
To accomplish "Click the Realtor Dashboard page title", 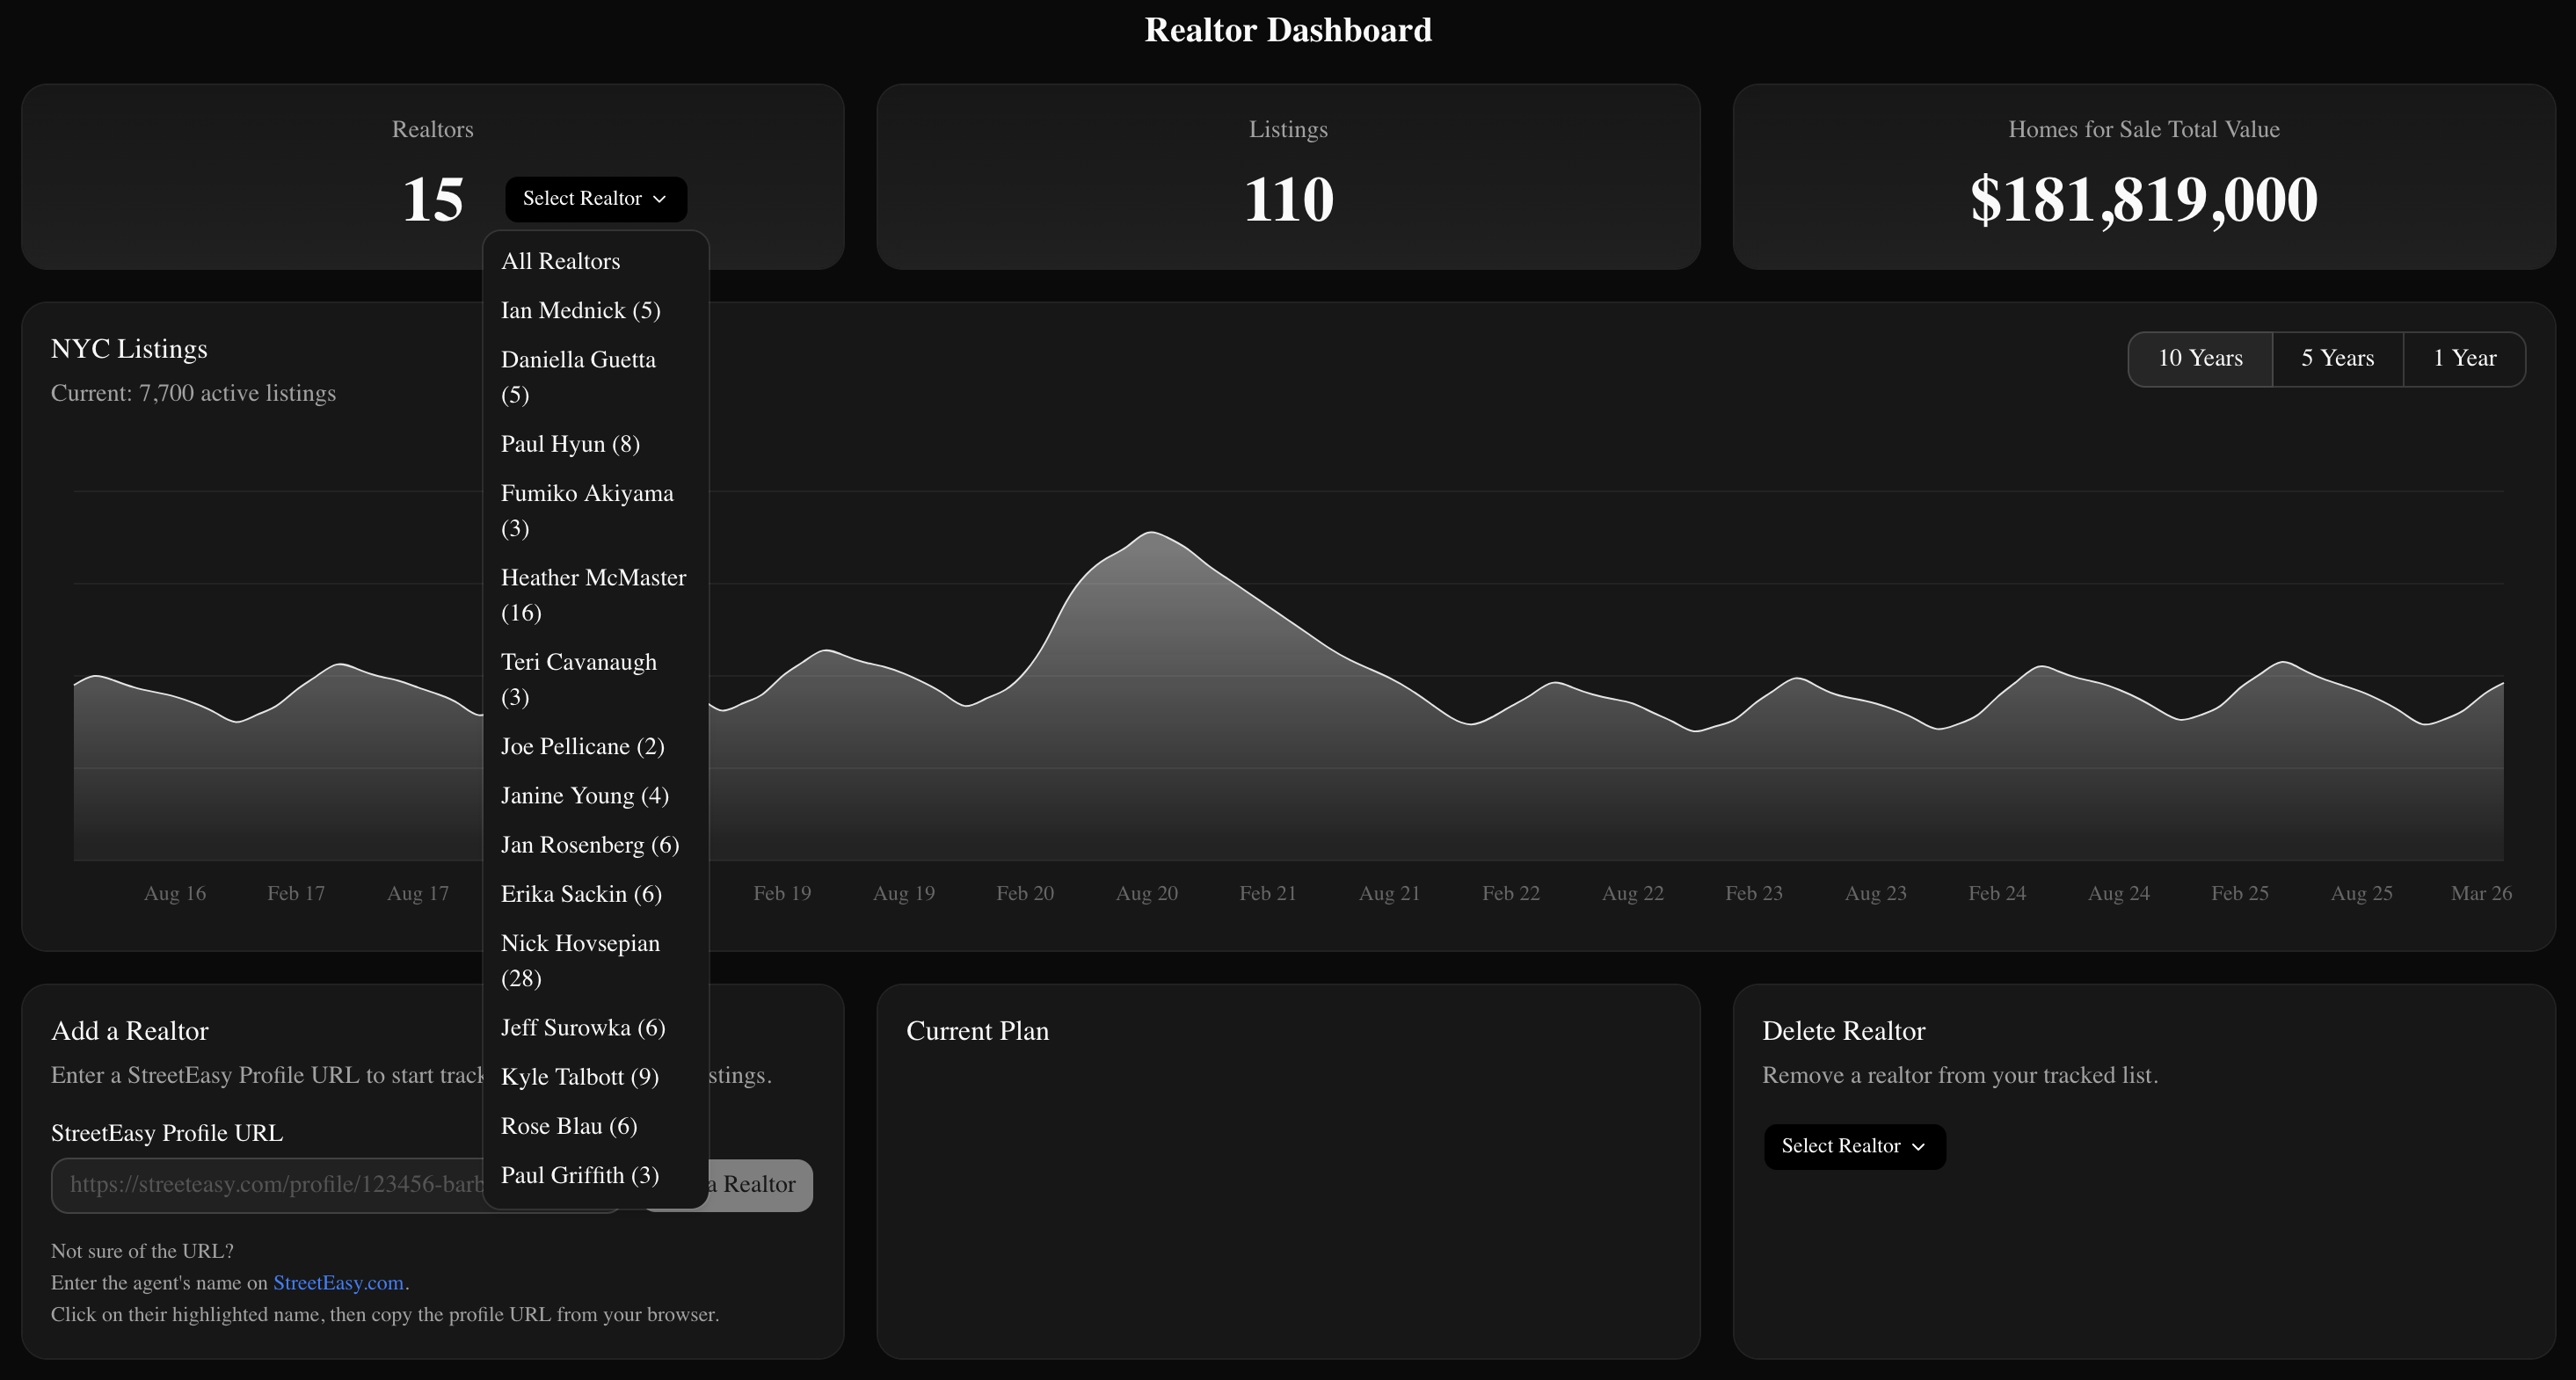I will (x=1288, y=30).
